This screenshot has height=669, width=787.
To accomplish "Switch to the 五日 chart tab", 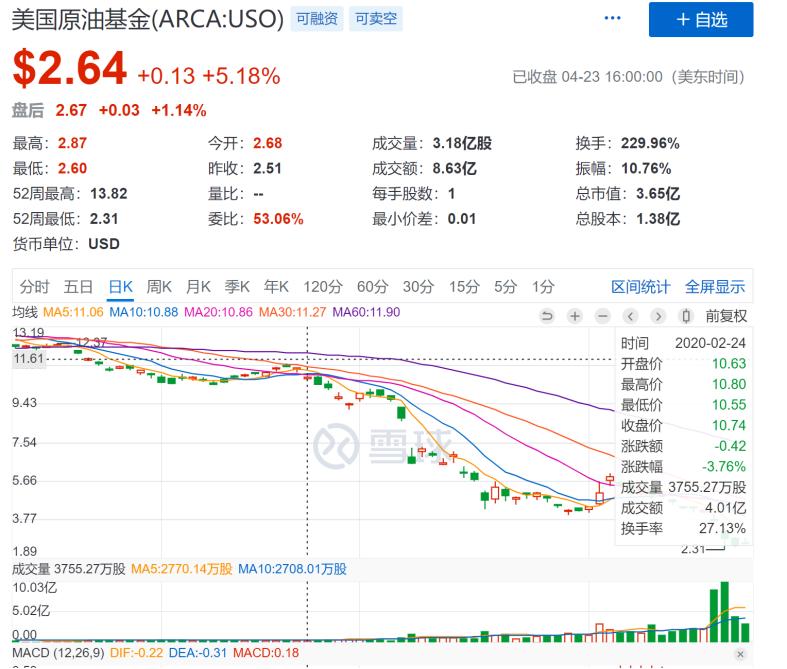I will 78,287.
